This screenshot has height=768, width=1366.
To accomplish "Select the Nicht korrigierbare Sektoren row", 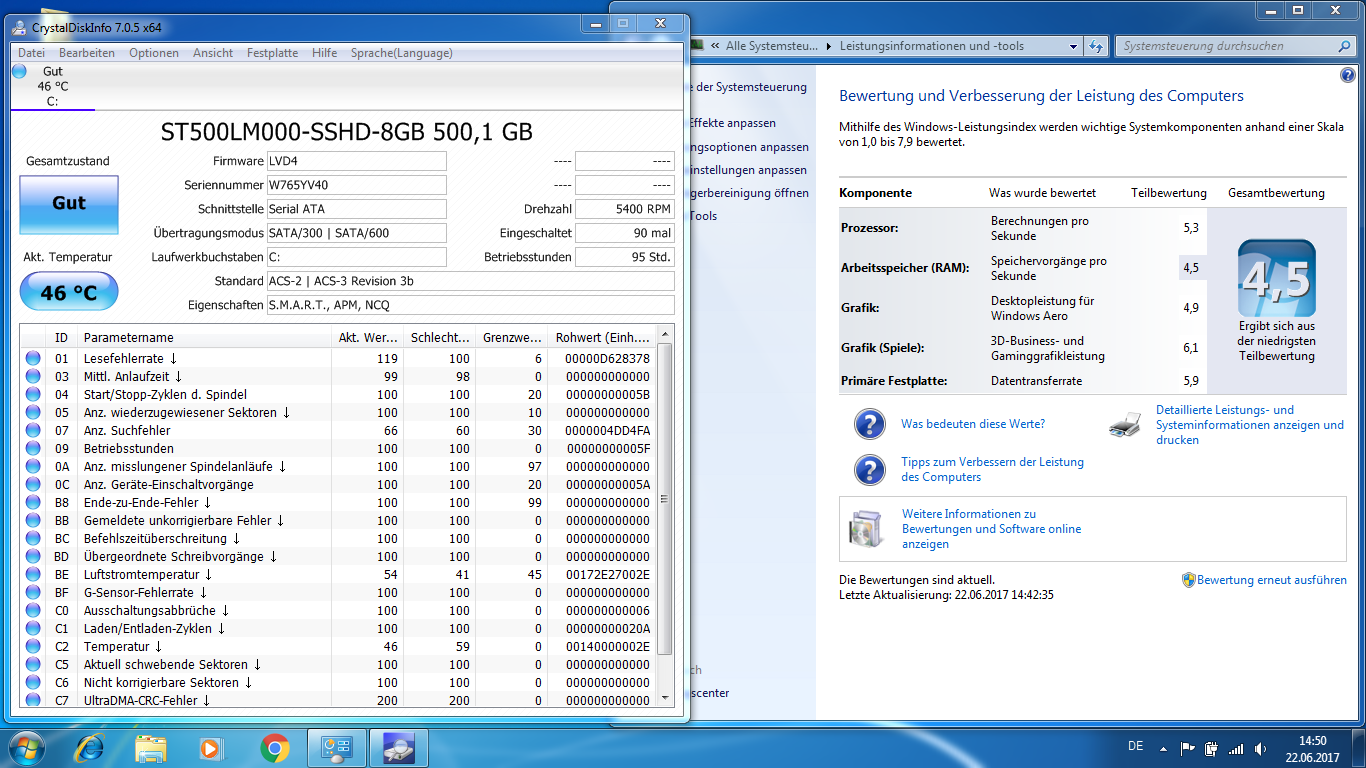I will (x=338, y=682).
